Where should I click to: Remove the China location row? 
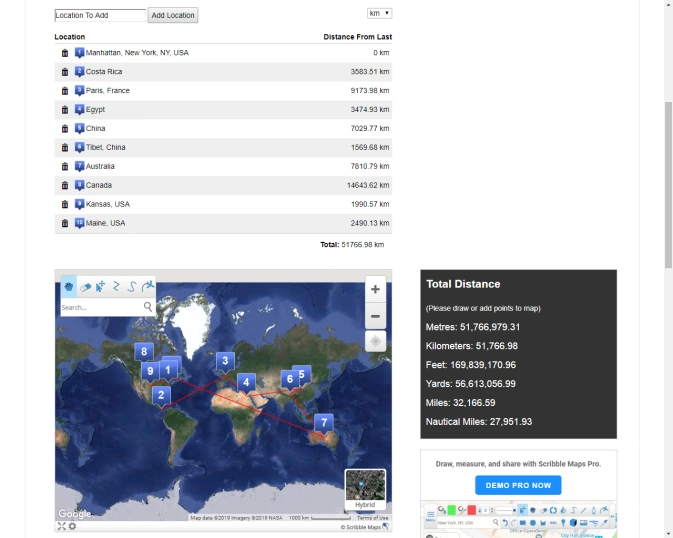pyautogui.click(x=65, y=128)
